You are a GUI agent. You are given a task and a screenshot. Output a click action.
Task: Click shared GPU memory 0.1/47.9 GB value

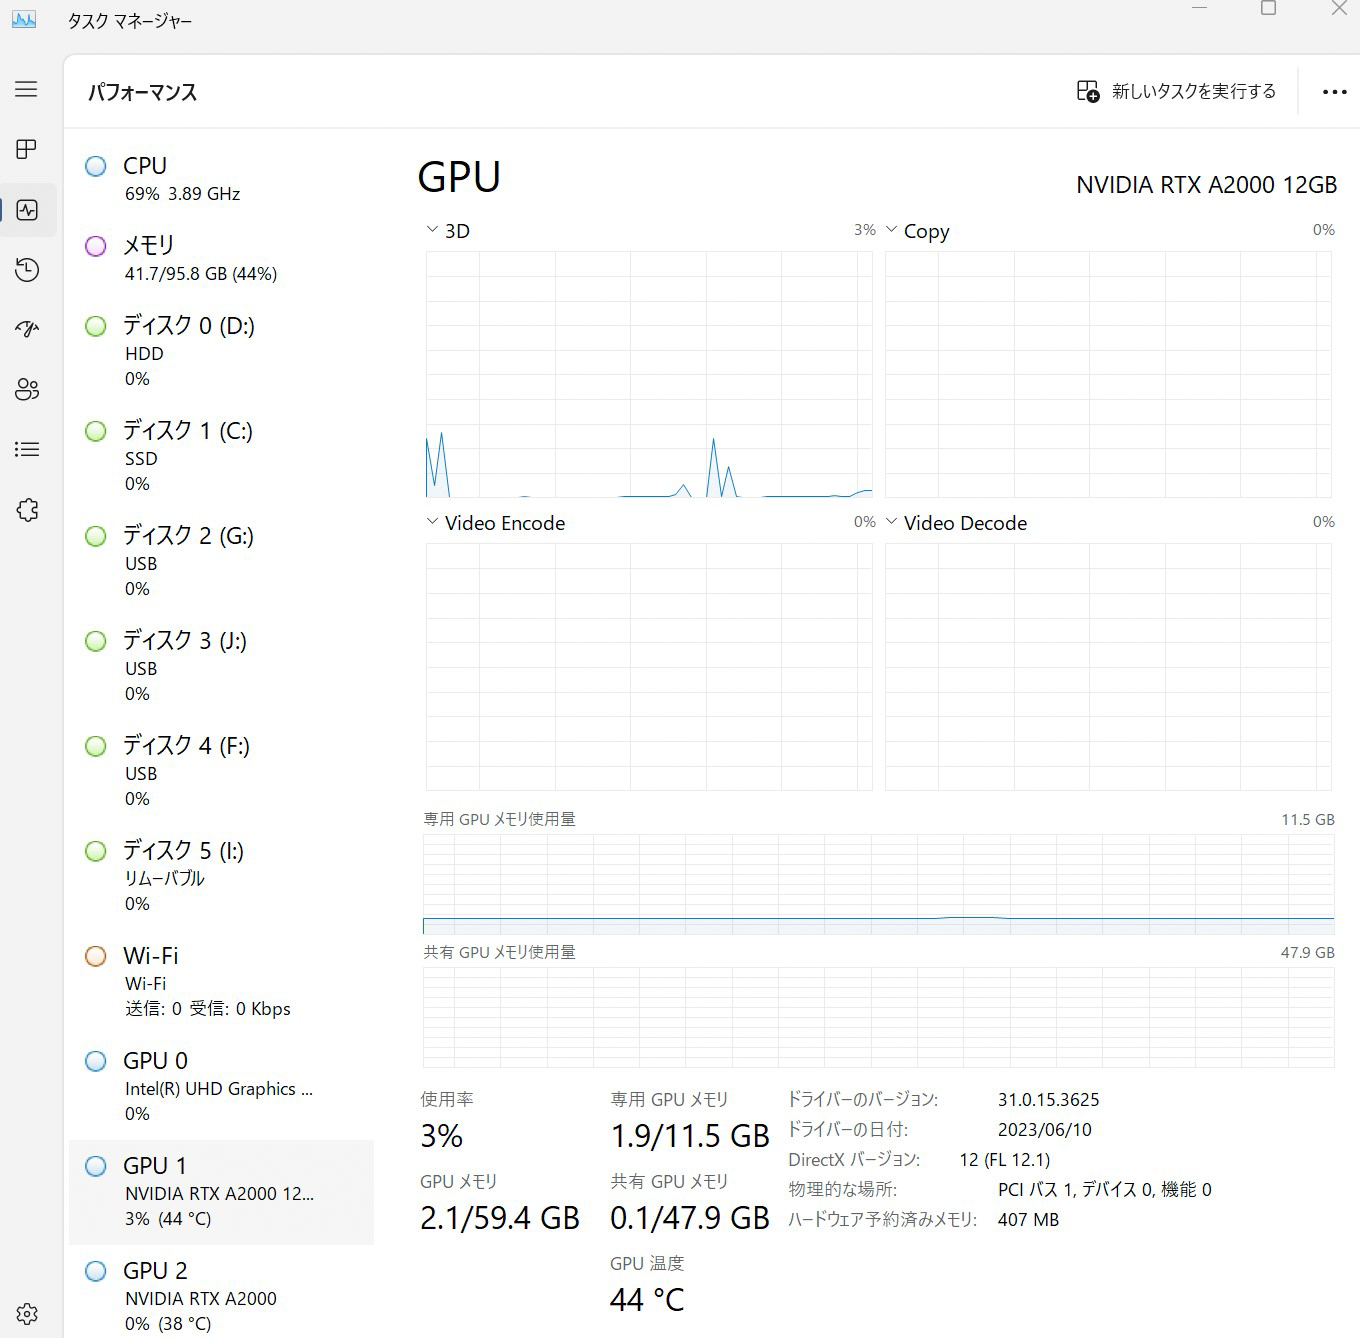click(690, 1218)
